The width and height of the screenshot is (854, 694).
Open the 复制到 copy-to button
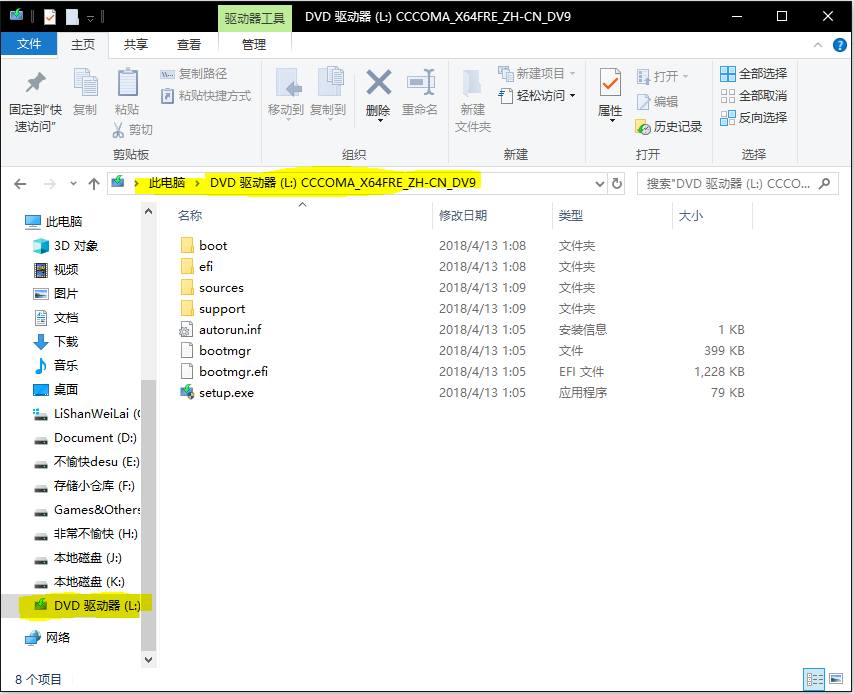[x=328, y=93]
